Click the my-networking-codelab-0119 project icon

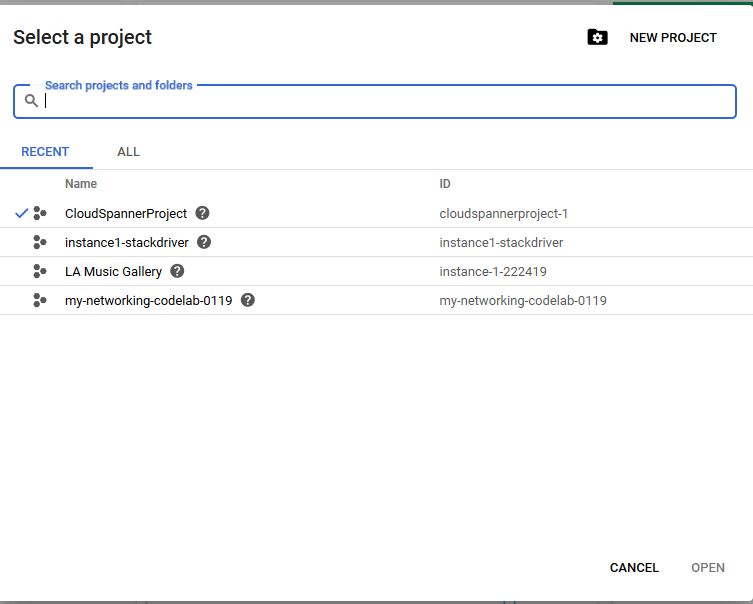click(x=40, y=301)
